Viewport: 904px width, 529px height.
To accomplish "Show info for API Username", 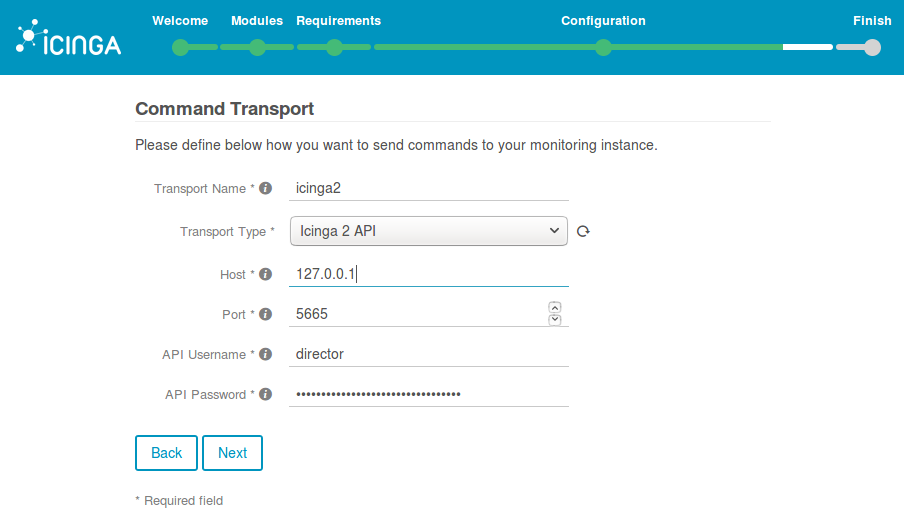I will tap(265, 354).
